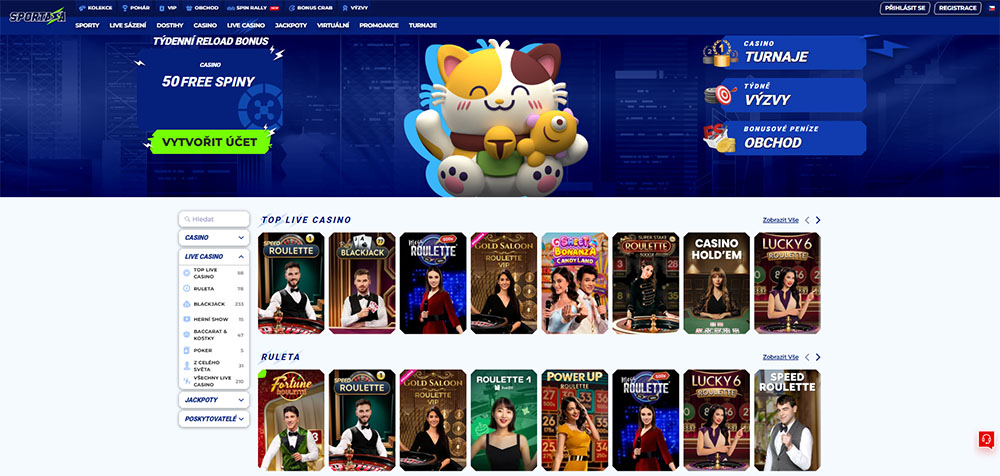Go to Sporty in main navigation

[x=87, y=26]
